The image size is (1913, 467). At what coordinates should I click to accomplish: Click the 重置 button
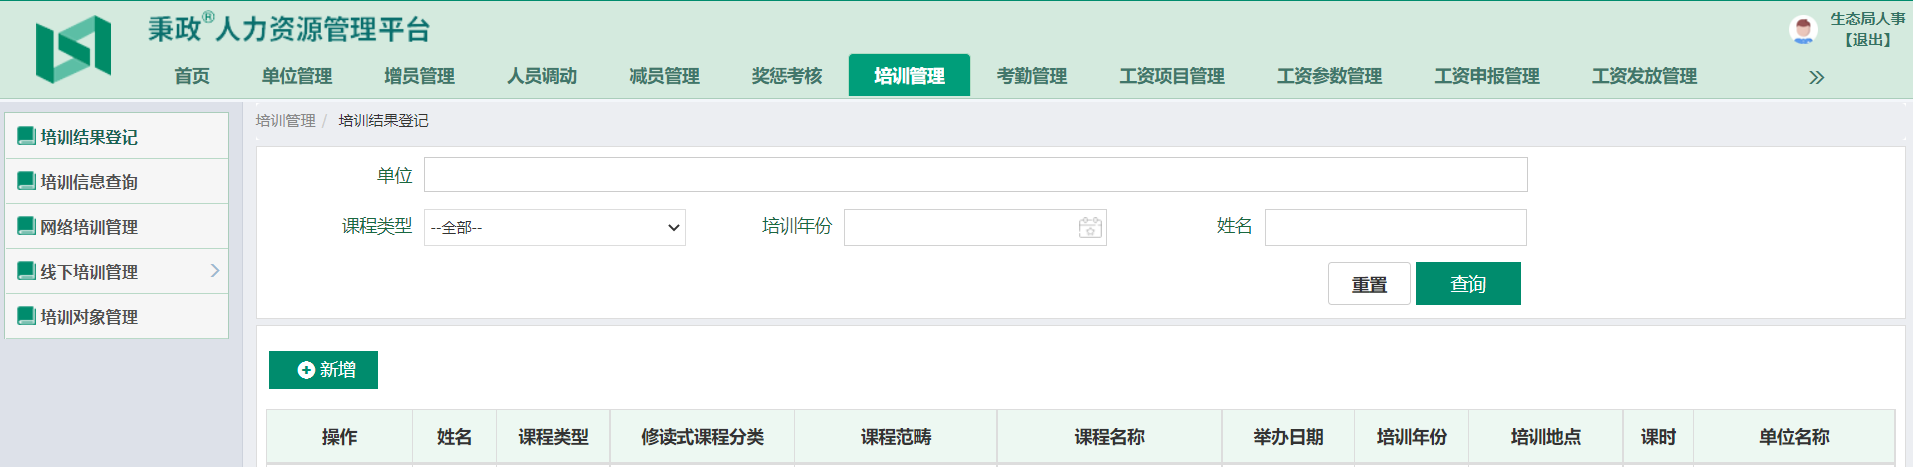click(1368, 284)
